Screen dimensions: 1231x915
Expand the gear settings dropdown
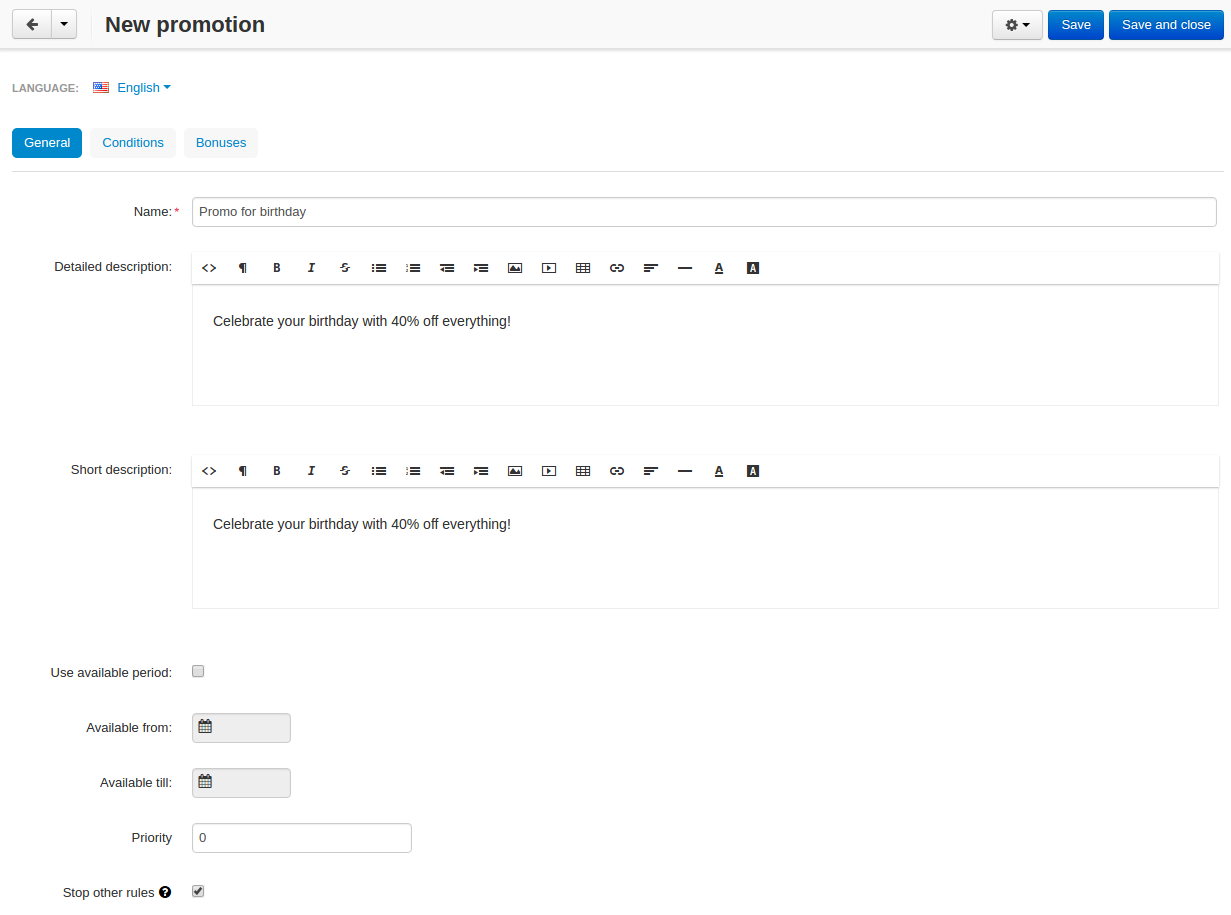tap(1017, 25)
